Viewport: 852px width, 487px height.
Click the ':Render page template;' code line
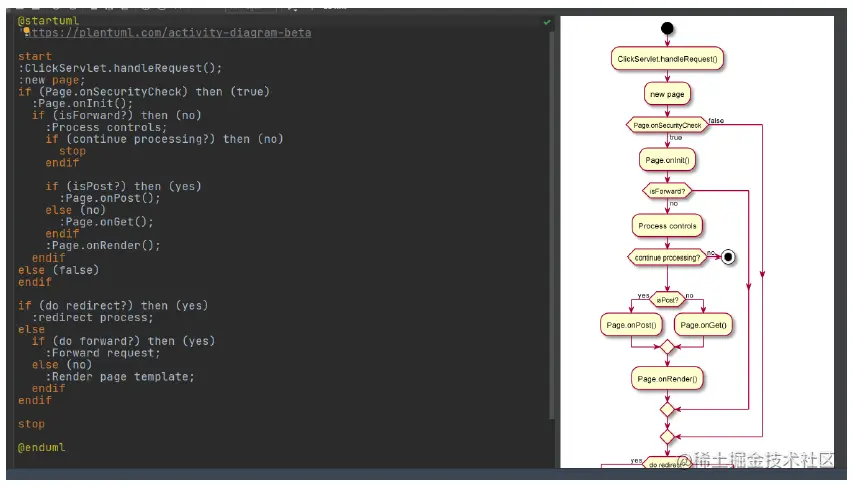click(120, 377)
